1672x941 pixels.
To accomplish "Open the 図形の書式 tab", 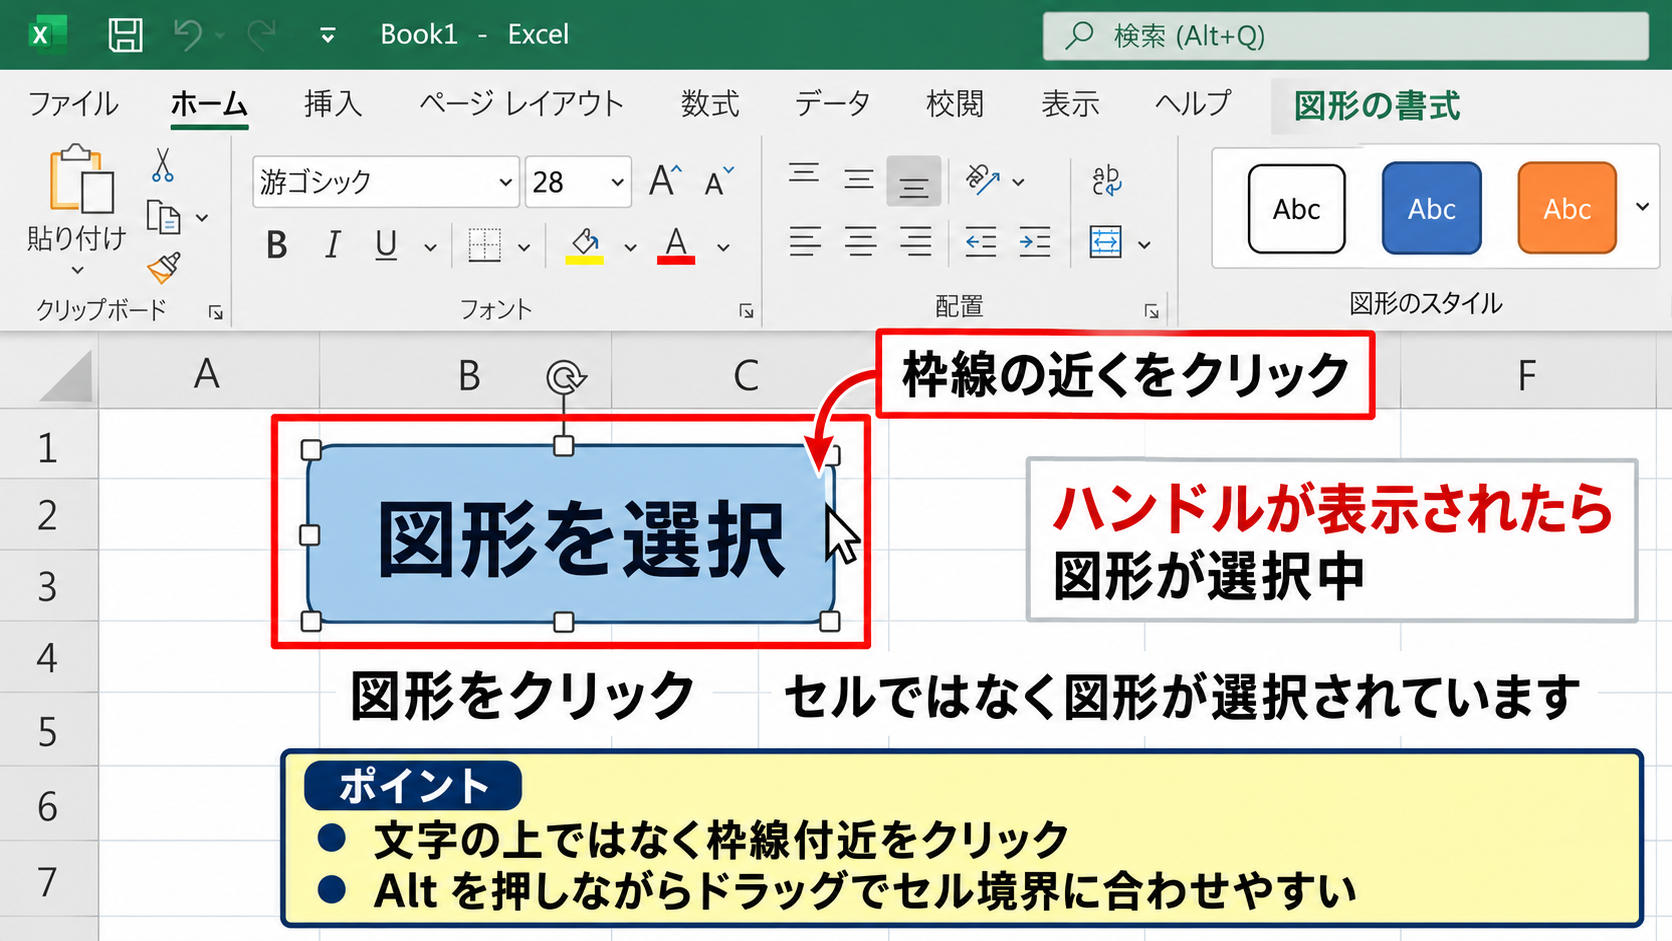I will (x=1377, y=105).
